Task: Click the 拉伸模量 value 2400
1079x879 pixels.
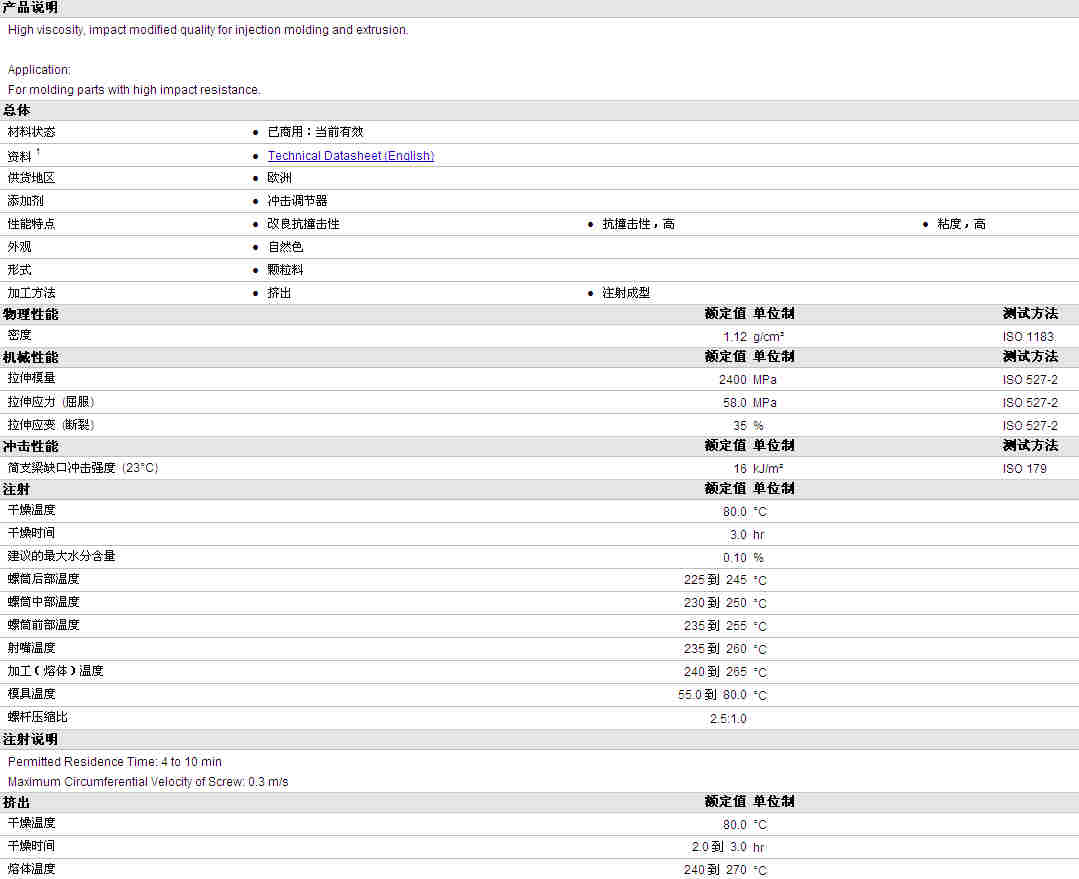Action: 732,380
